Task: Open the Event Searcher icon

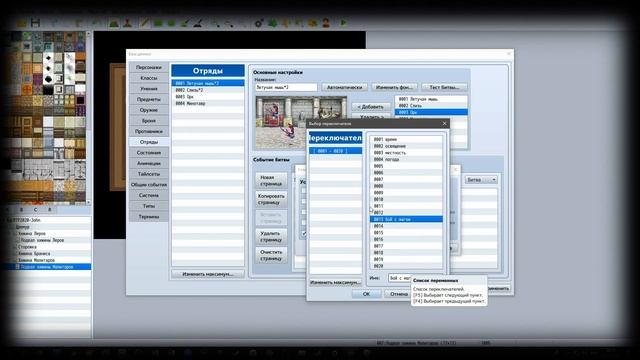Action: 299,23
